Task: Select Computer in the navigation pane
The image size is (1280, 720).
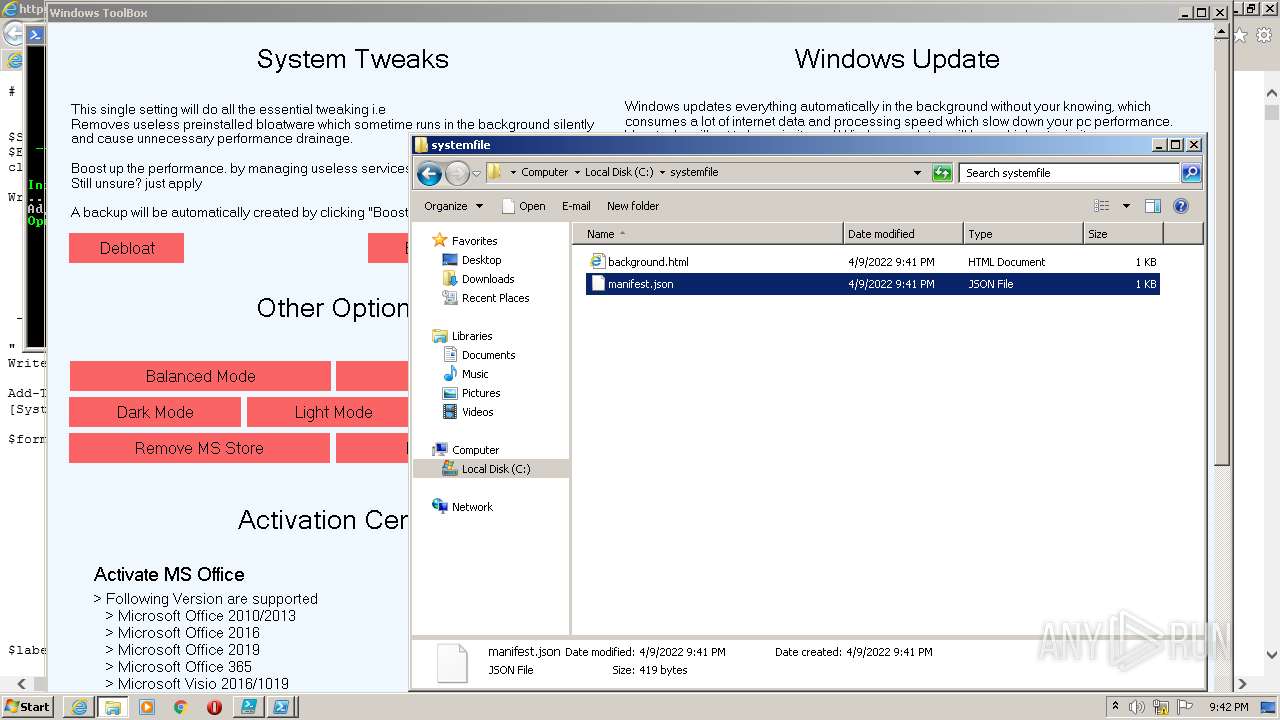Action: [x=475, y=450]
